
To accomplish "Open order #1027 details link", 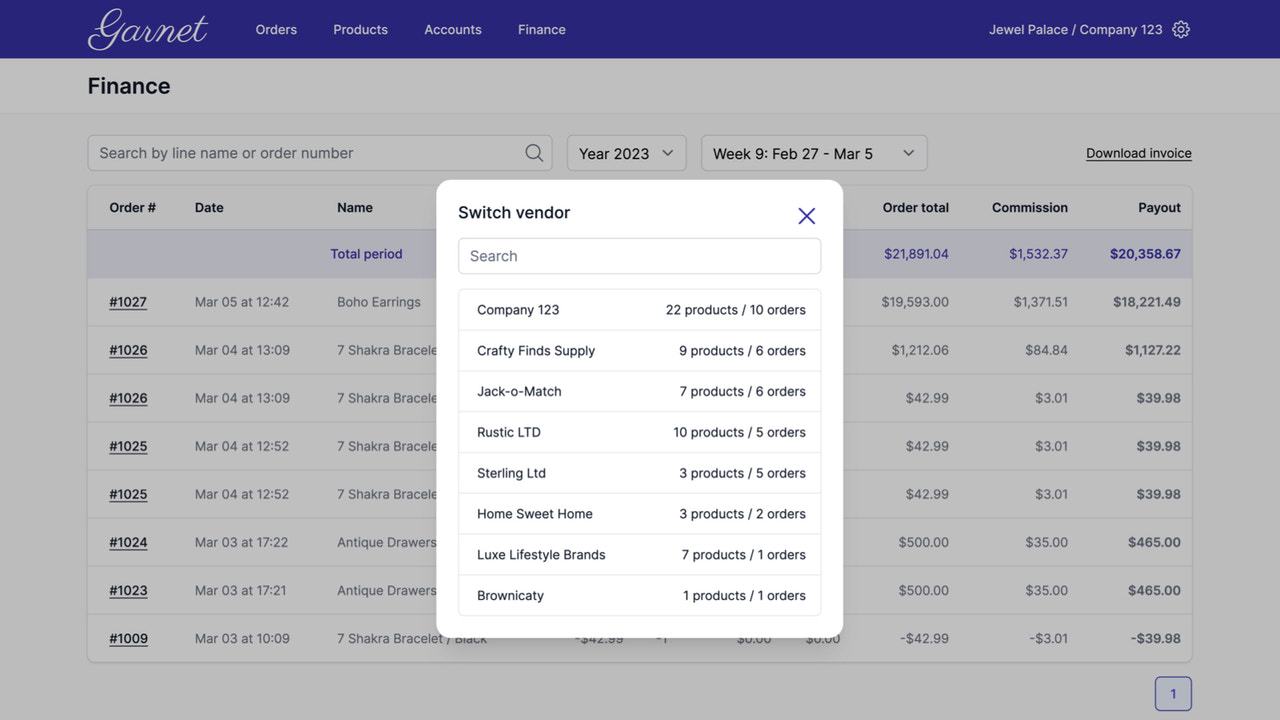I will pyautogui.click(x=128, y=301).
